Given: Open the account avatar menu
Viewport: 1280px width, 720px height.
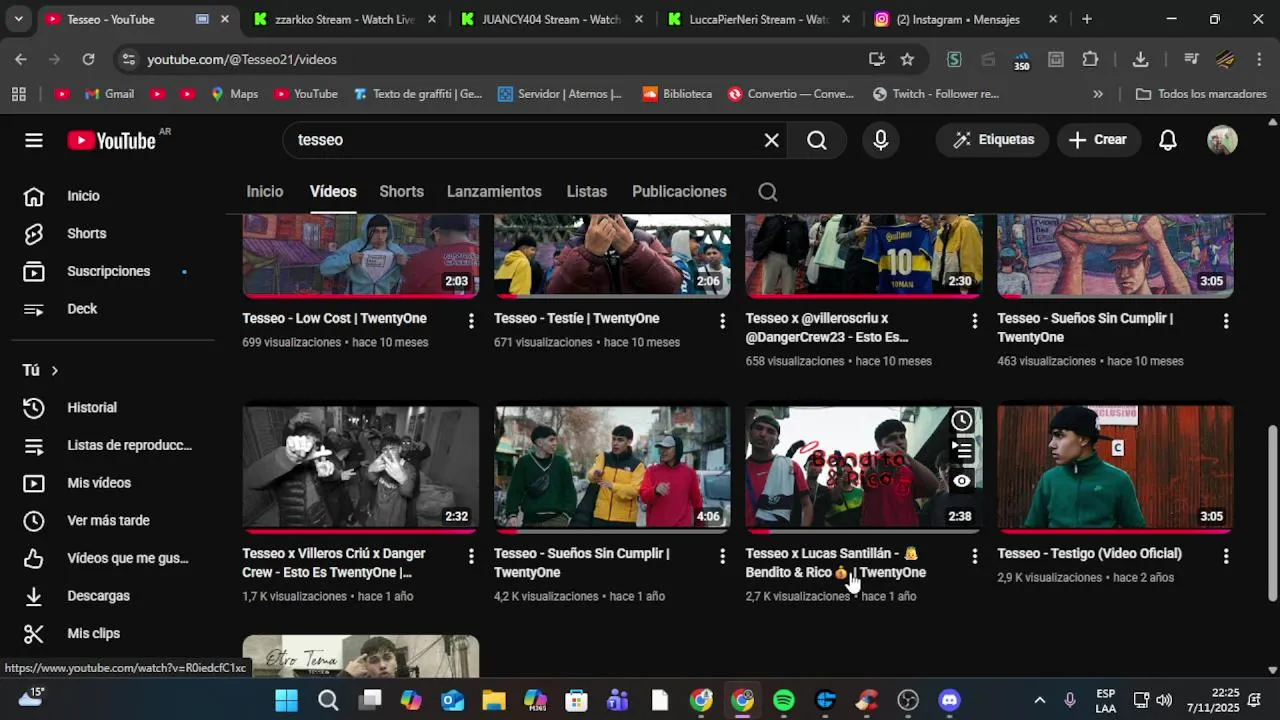Looking at the screenshot, I should click(x=1222, y=140).
